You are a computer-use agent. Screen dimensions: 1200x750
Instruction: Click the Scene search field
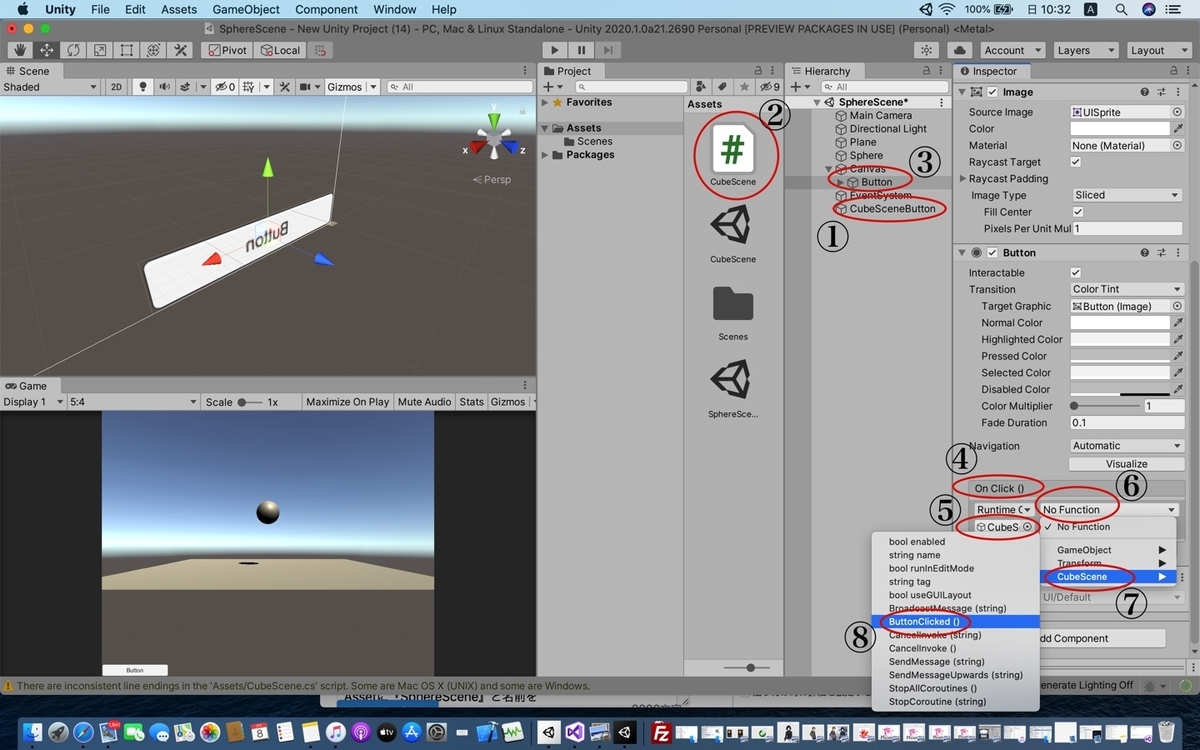[x=459, y=87]
